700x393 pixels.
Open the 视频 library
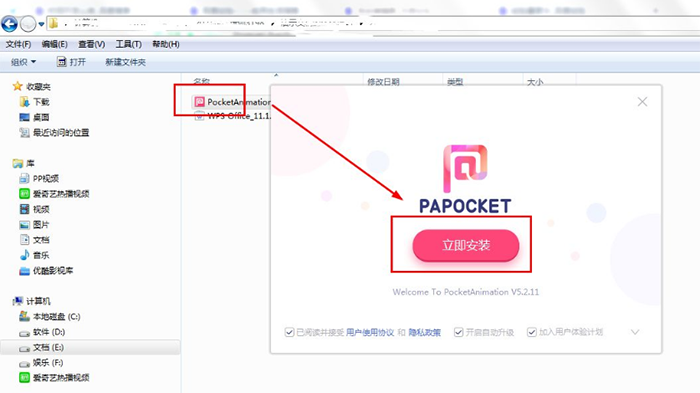(x=34, y=209)
